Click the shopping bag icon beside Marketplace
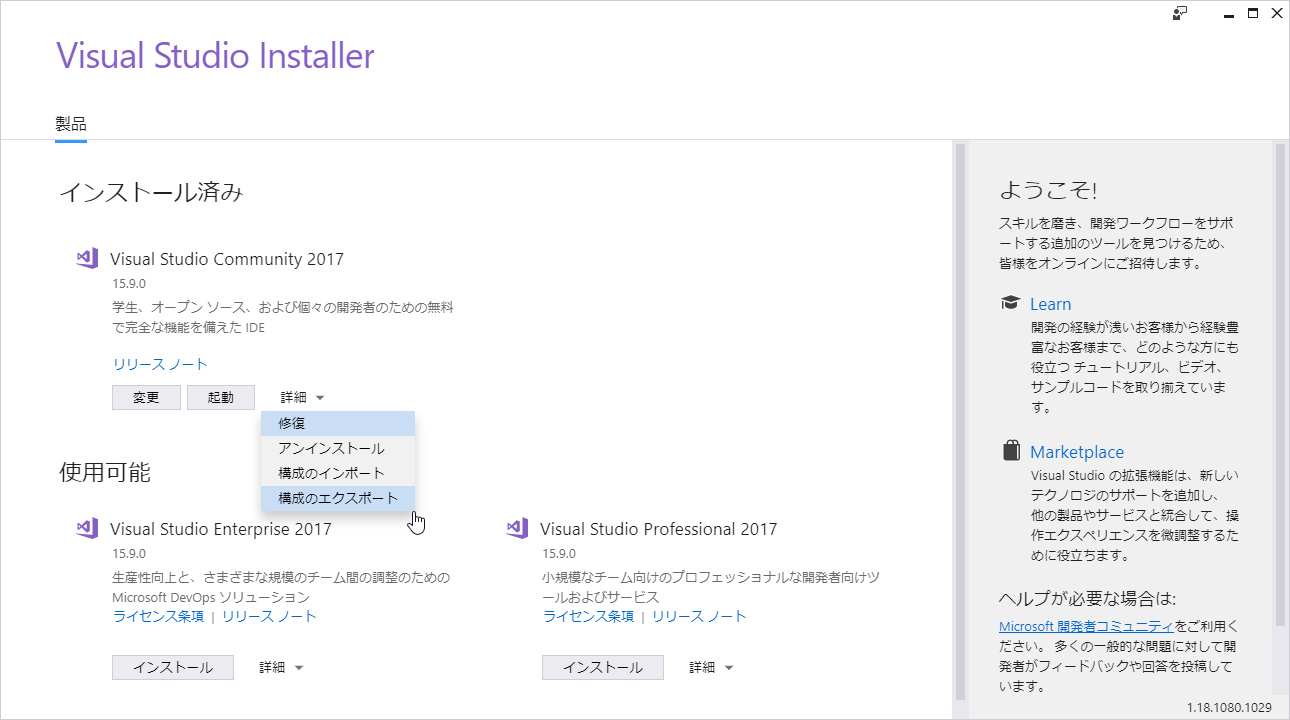This screenshot has height=720, width=1290. pos(1011,450)
